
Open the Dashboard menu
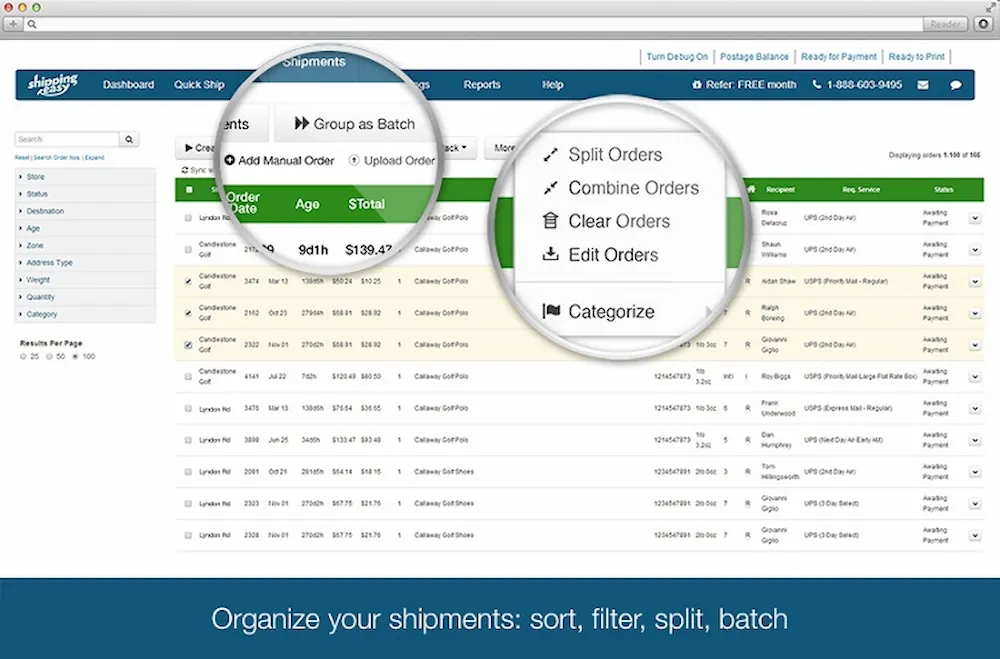[128, 84]
